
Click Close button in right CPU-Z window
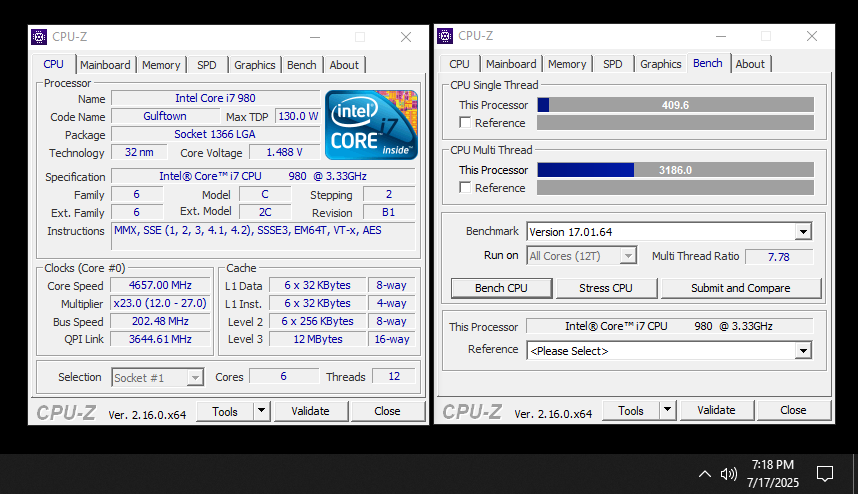click(793, 410)
